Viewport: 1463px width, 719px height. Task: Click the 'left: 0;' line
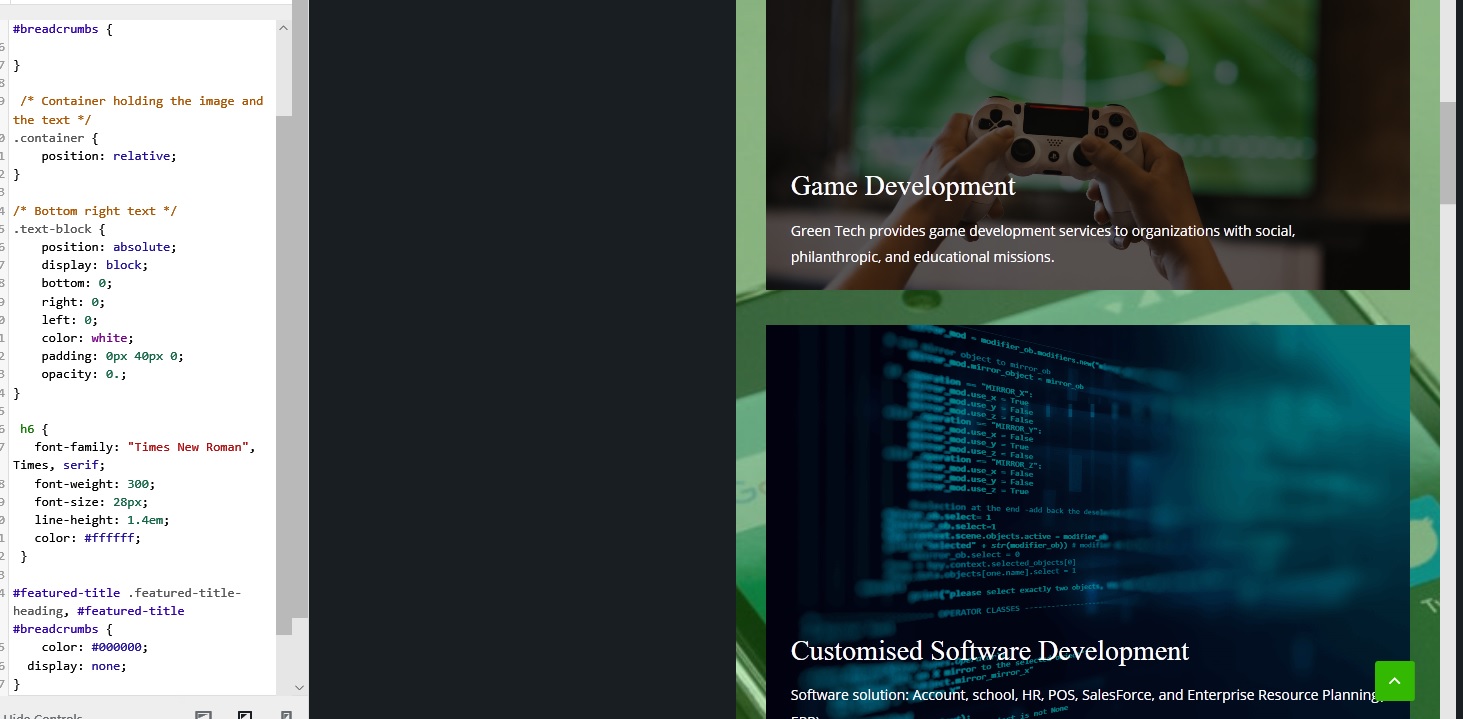(69, 320)
